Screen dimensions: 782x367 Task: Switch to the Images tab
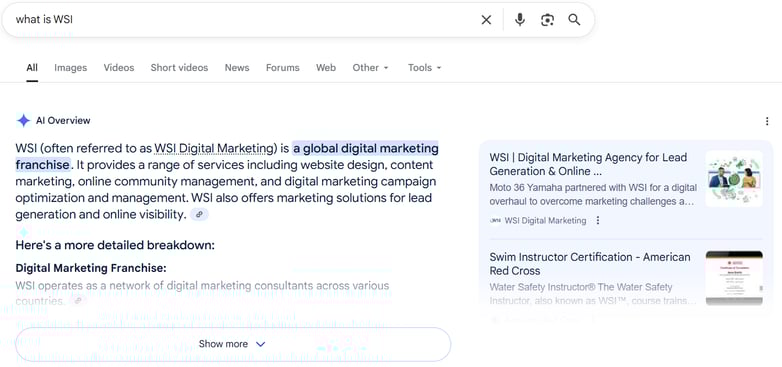click(70, 68)
